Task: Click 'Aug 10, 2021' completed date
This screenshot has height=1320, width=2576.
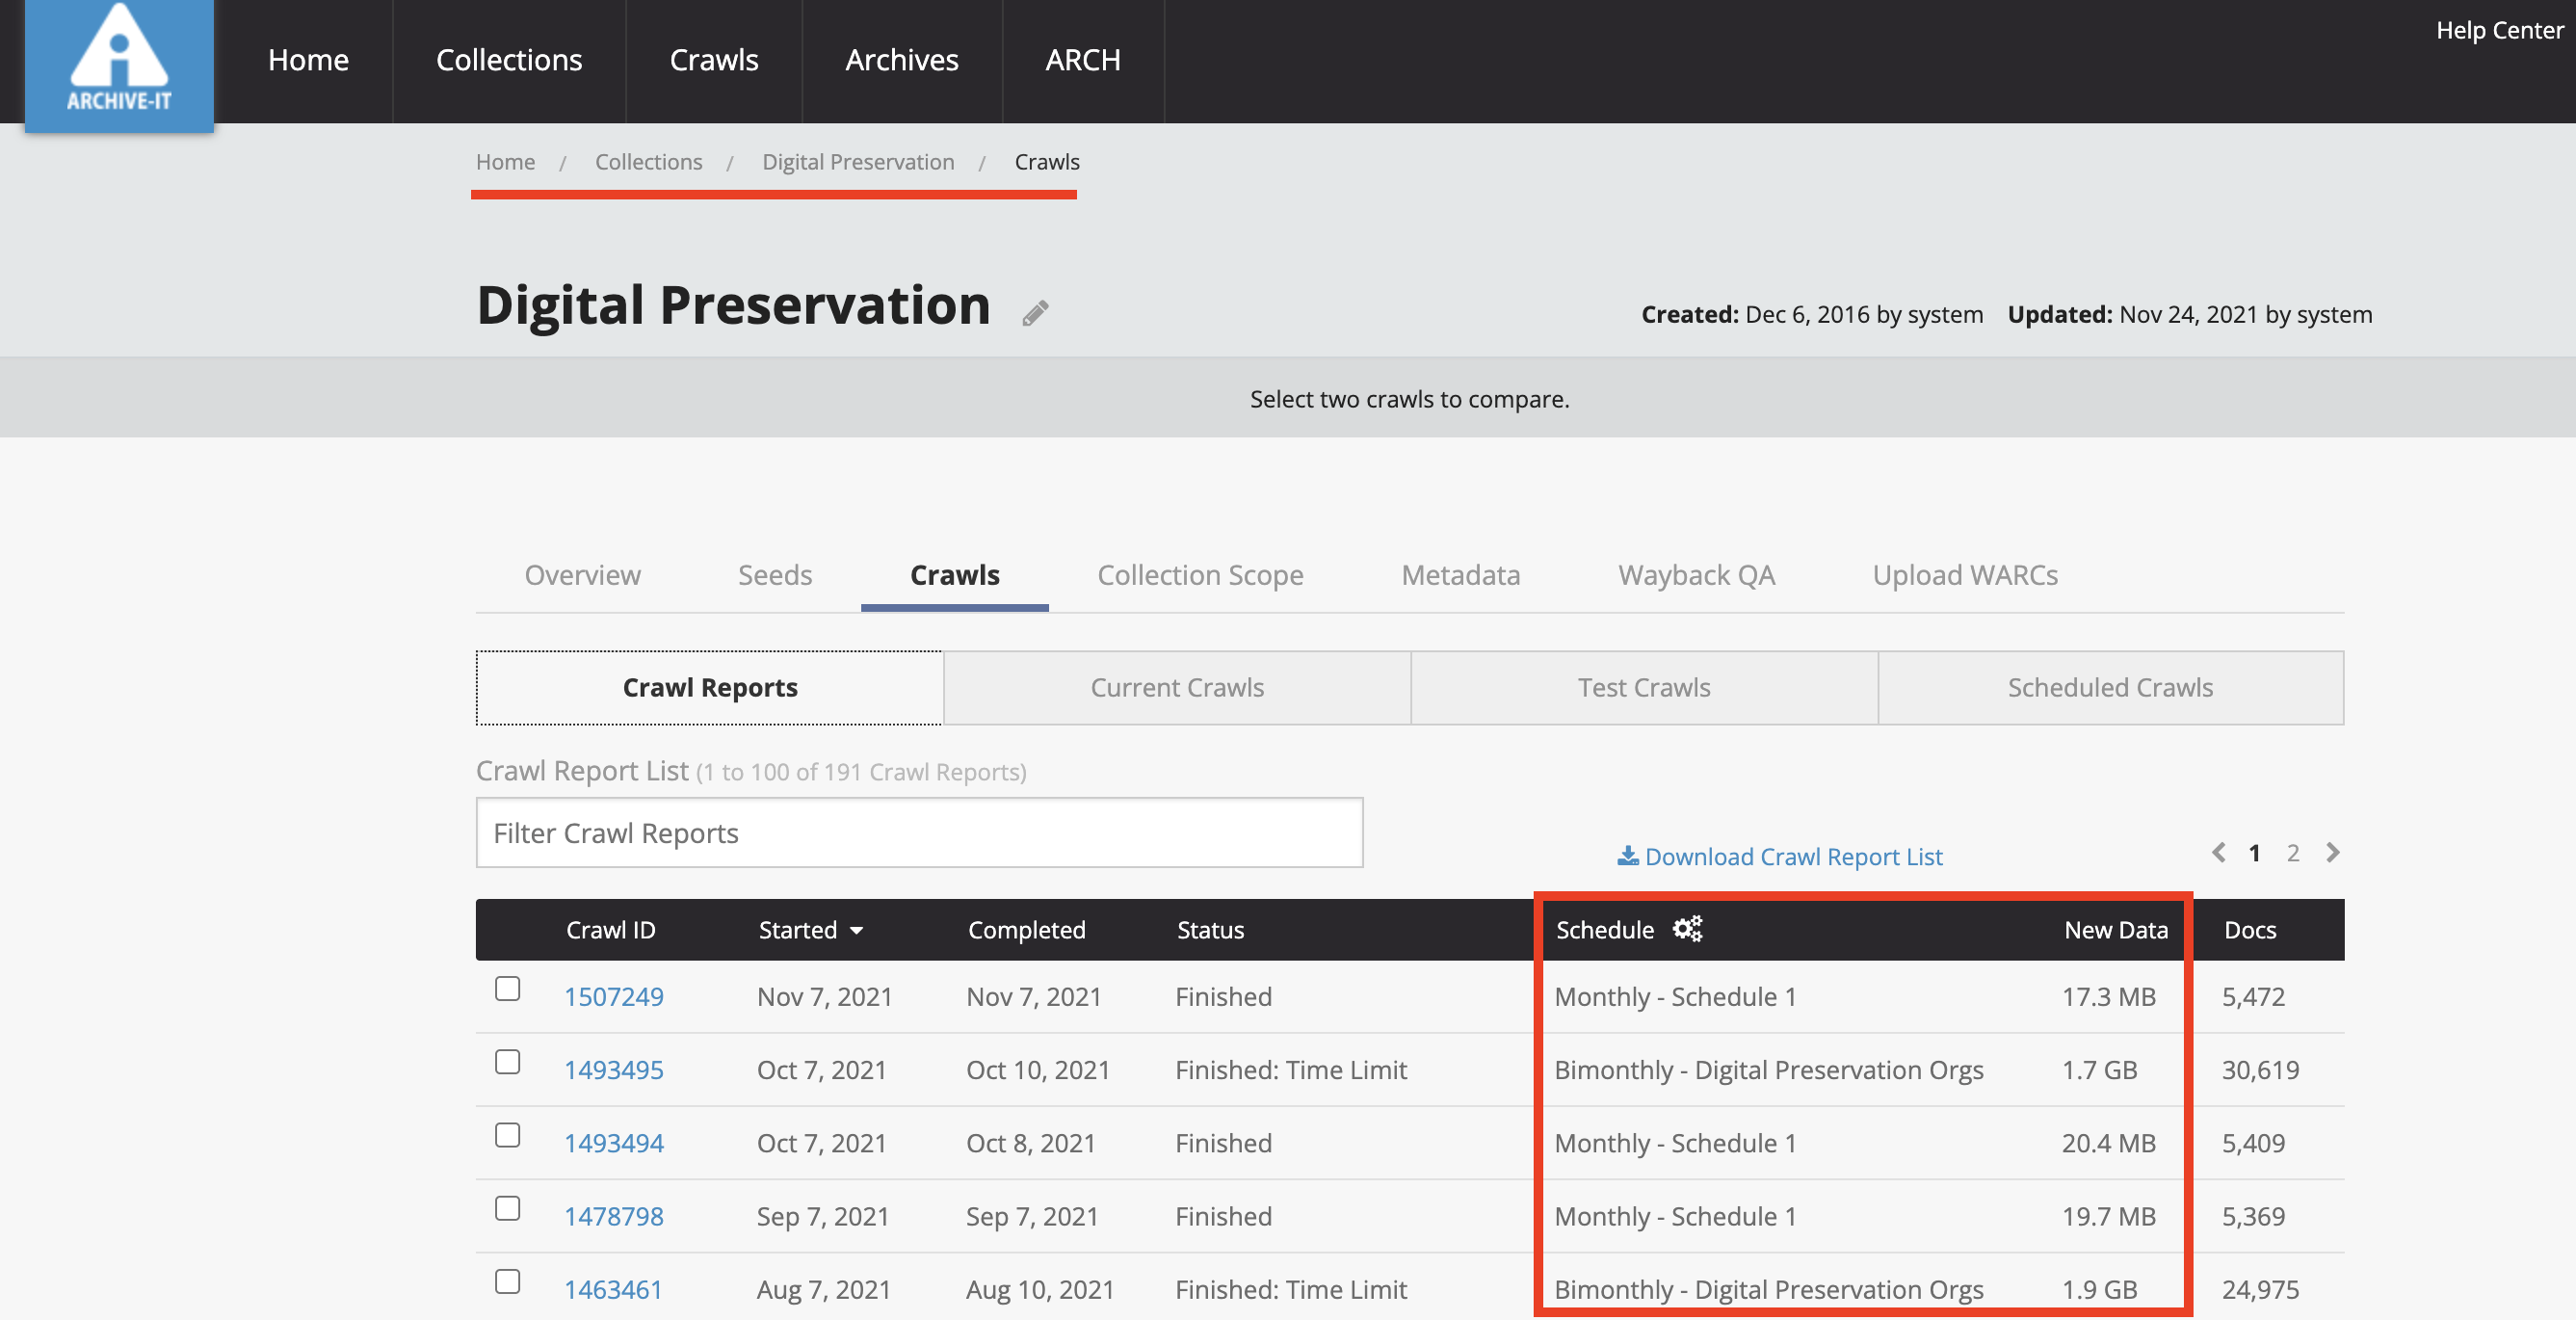Action: [1040, 1289]
